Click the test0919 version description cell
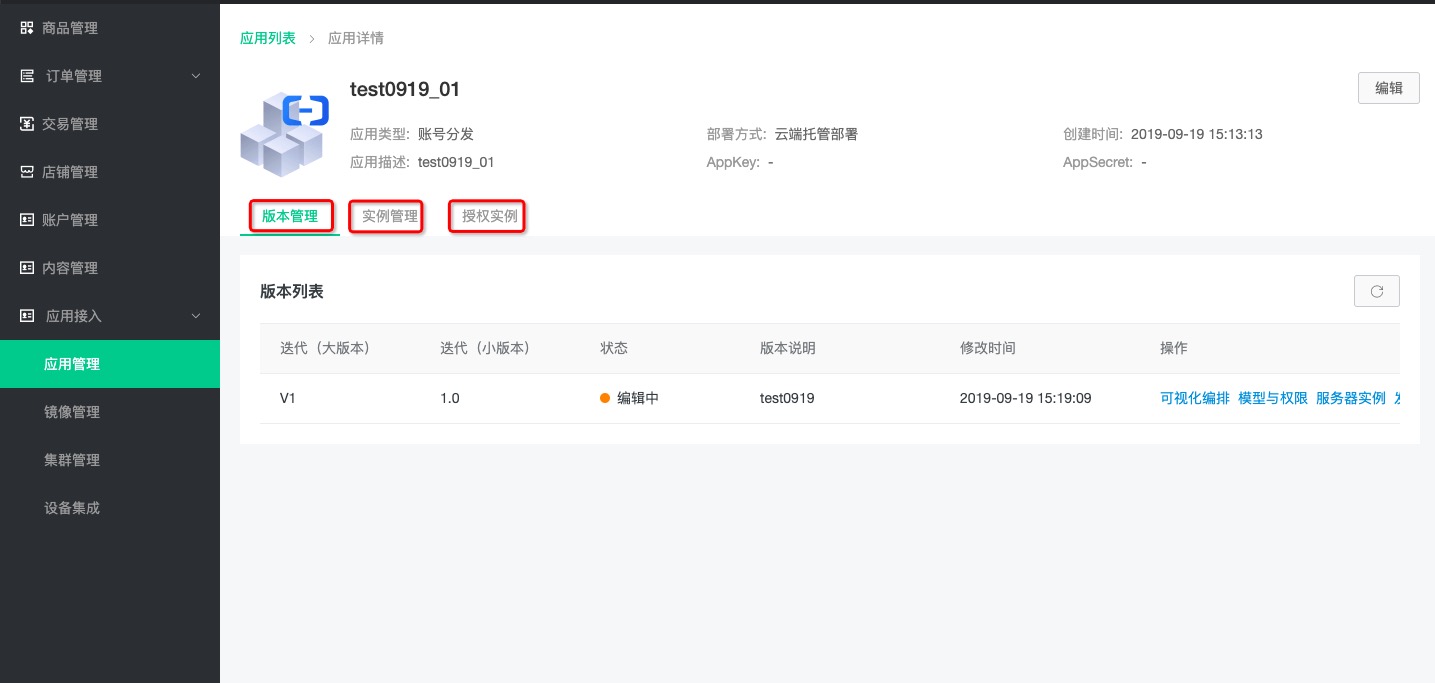Image resolution: width=1435 pixels, height=683 pixels. coord(787,398)
